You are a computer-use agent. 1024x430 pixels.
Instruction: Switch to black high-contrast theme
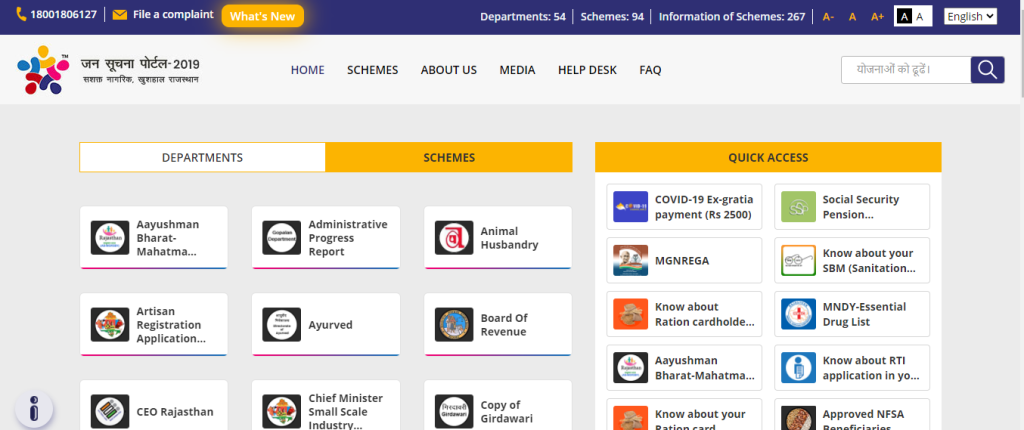tap(904, 16)
